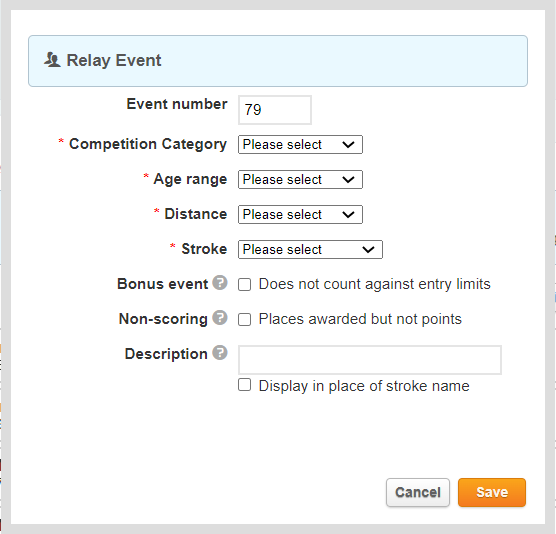Open the Non-scoring help question mark
556x534 pixels.
pos(220,318)
